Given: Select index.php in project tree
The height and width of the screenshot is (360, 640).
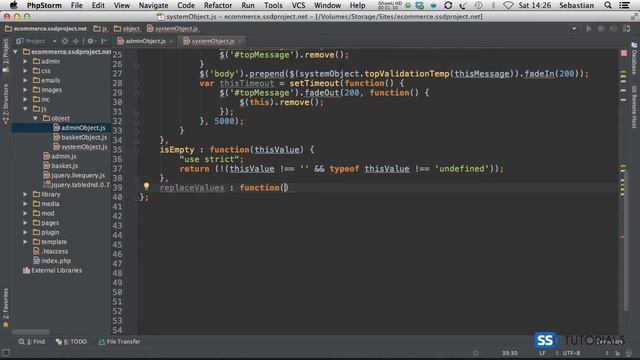Looking at the screenshot, I should coord(52,261).
